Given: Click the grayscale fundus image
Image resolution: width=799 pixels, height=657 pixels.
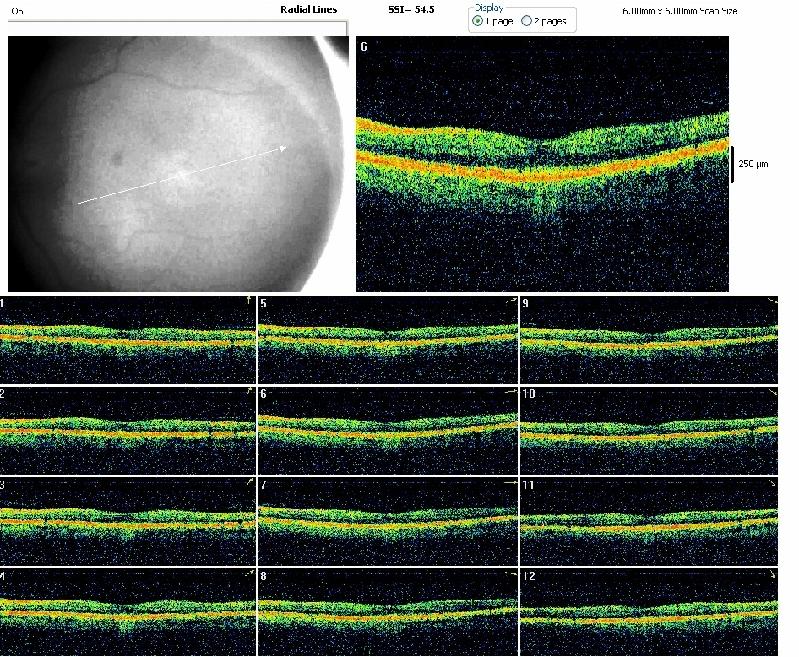Looking at the screenshot, I should pos(175,165).
